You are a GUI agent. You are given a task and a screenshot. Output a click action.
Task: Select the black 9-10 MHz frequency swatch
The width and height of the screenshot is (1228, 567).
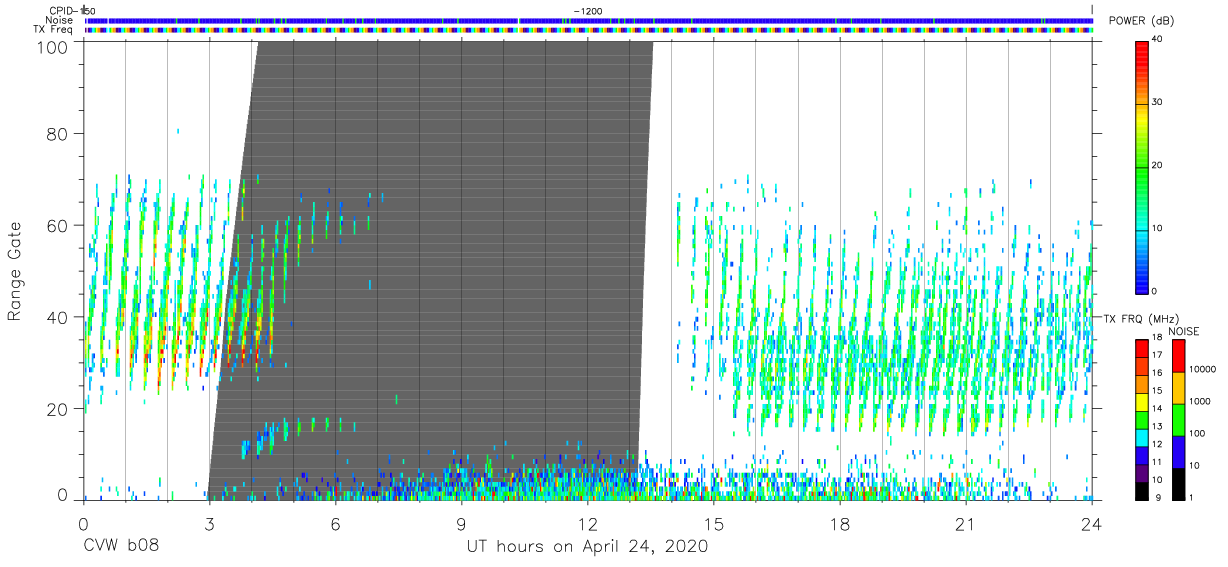(x=1142, y=489)
